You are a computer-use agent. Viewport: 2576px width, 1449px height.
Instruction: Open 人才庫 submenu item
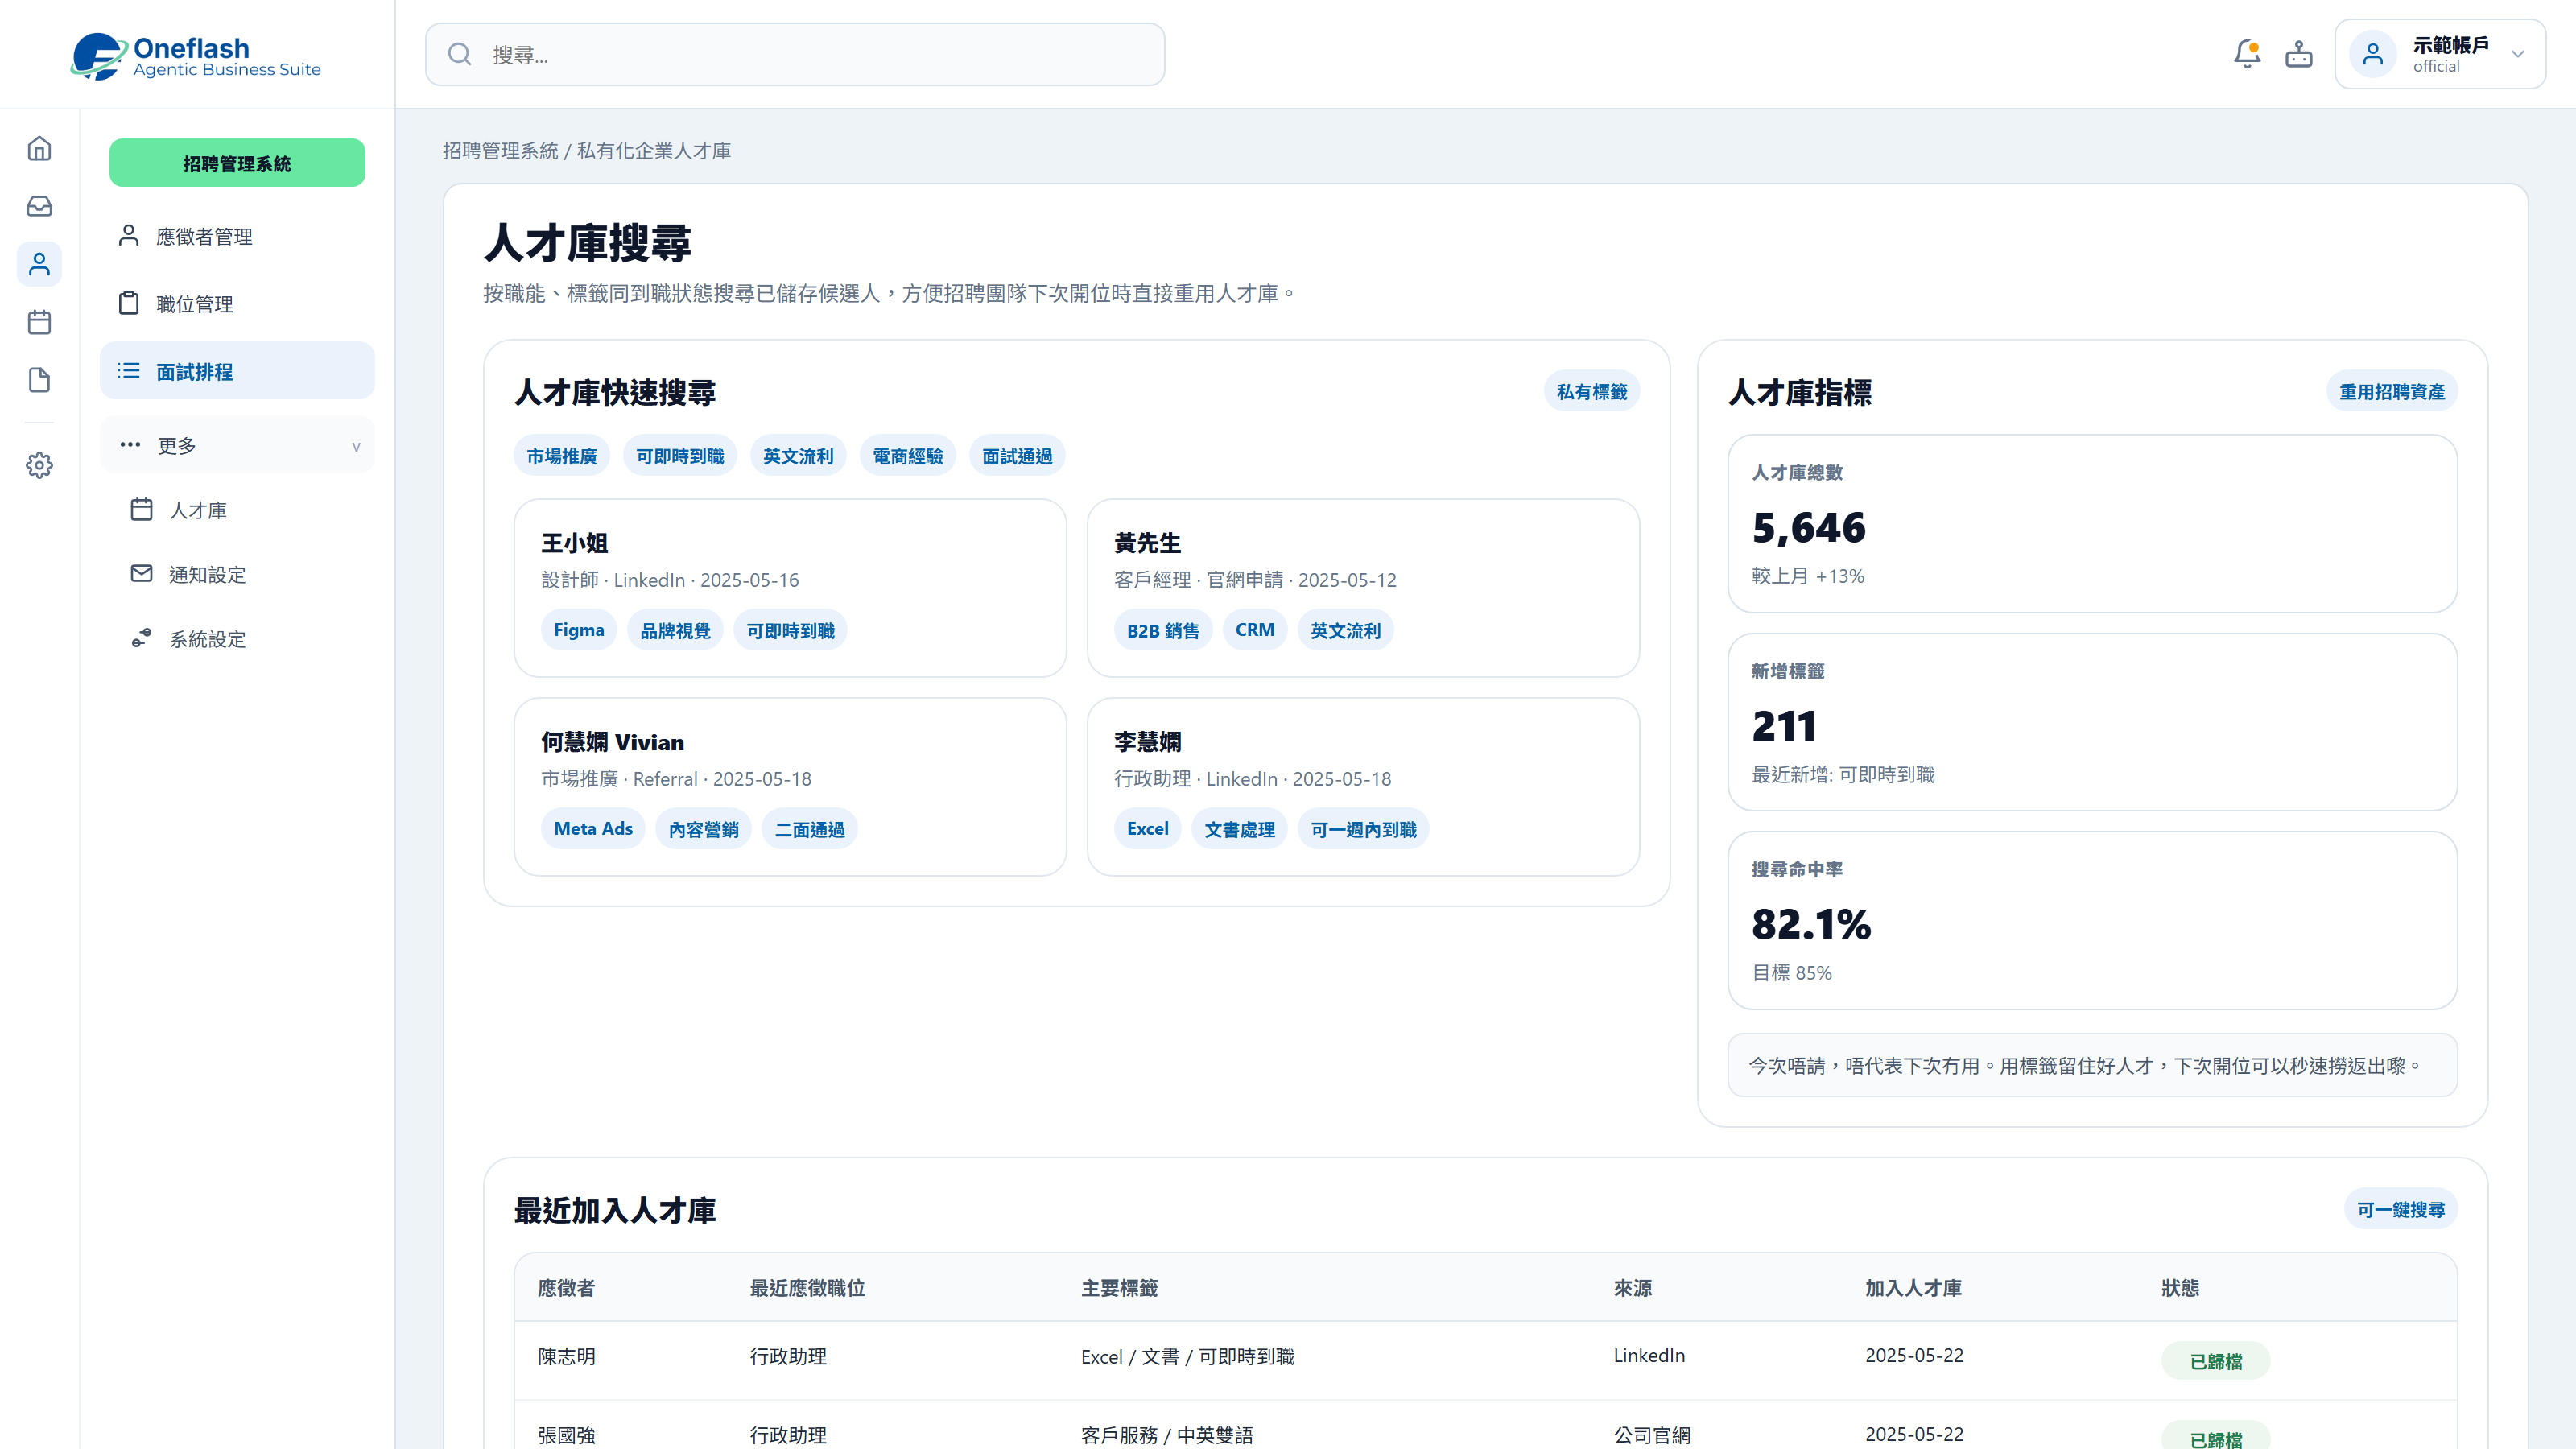coord(237,510)
